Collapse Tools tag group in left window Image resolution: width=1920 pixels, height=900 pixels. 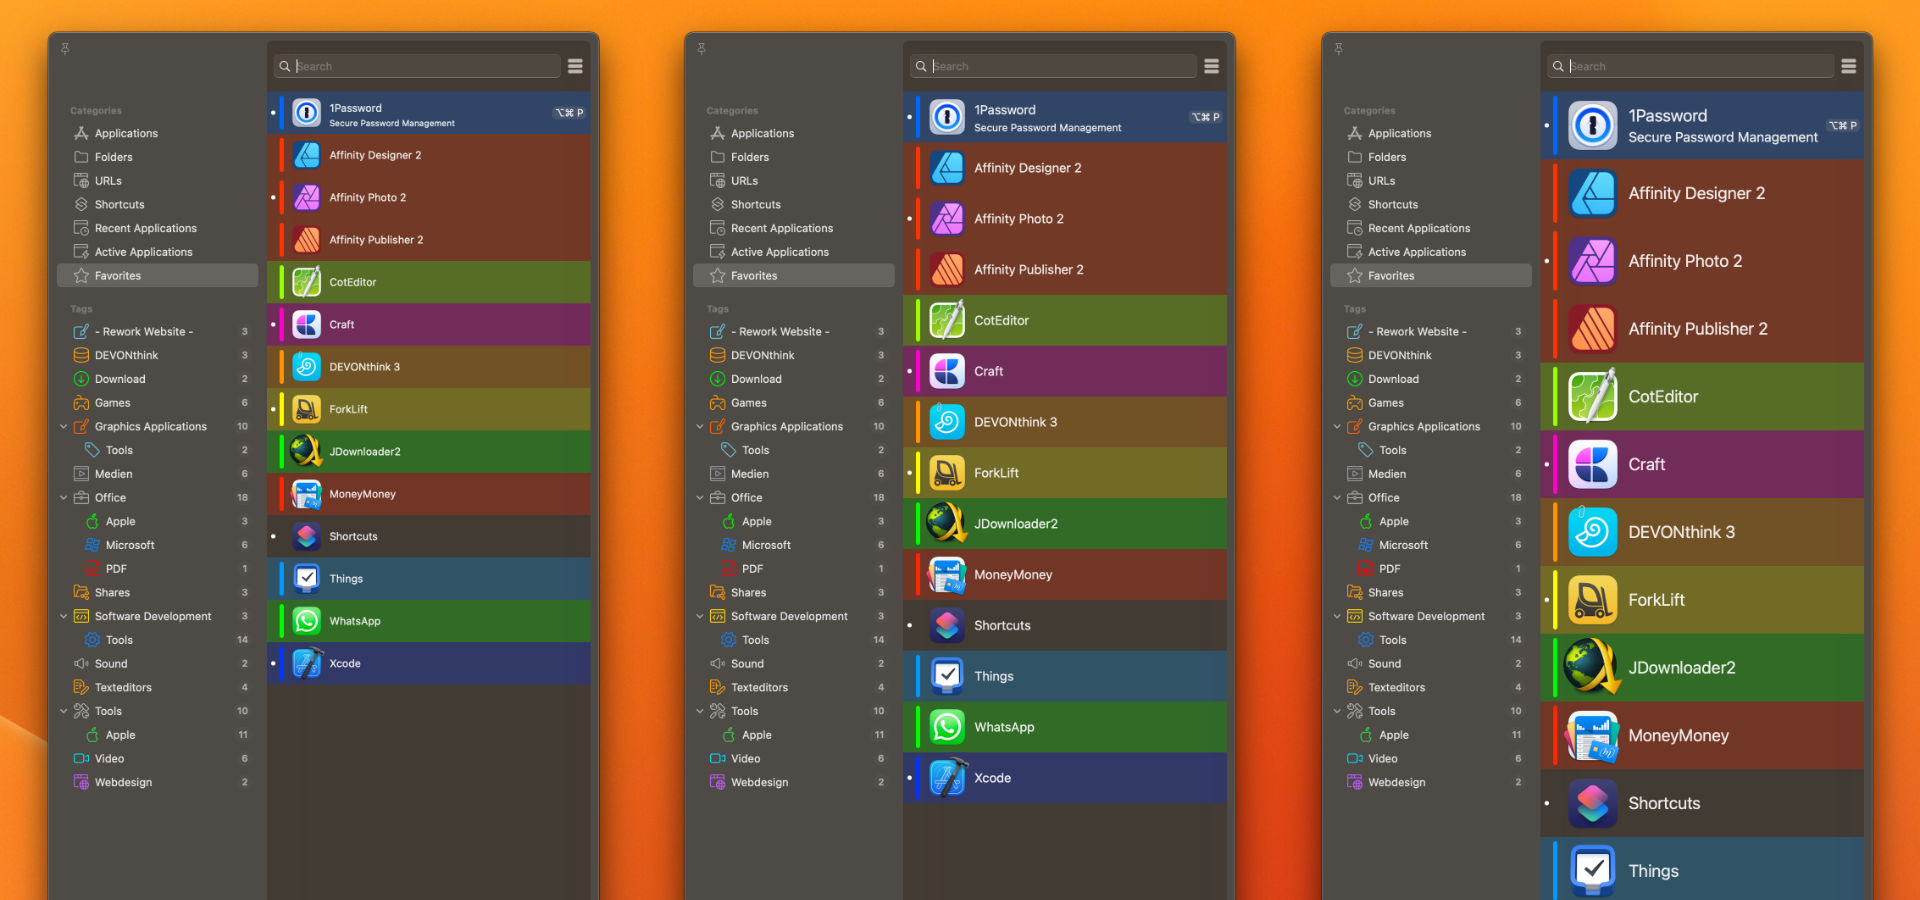point(64,711)
